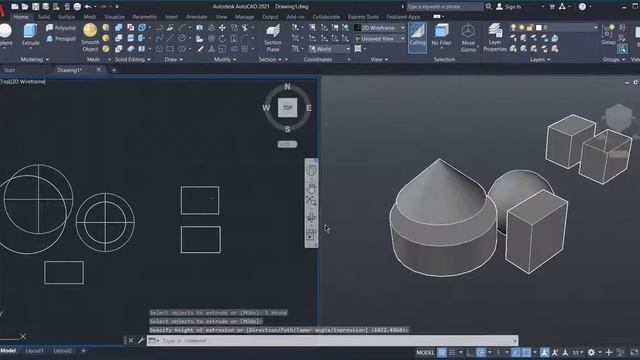Open the Layer Properties manager
Screen dimensions: 640x360
[495, 38]
